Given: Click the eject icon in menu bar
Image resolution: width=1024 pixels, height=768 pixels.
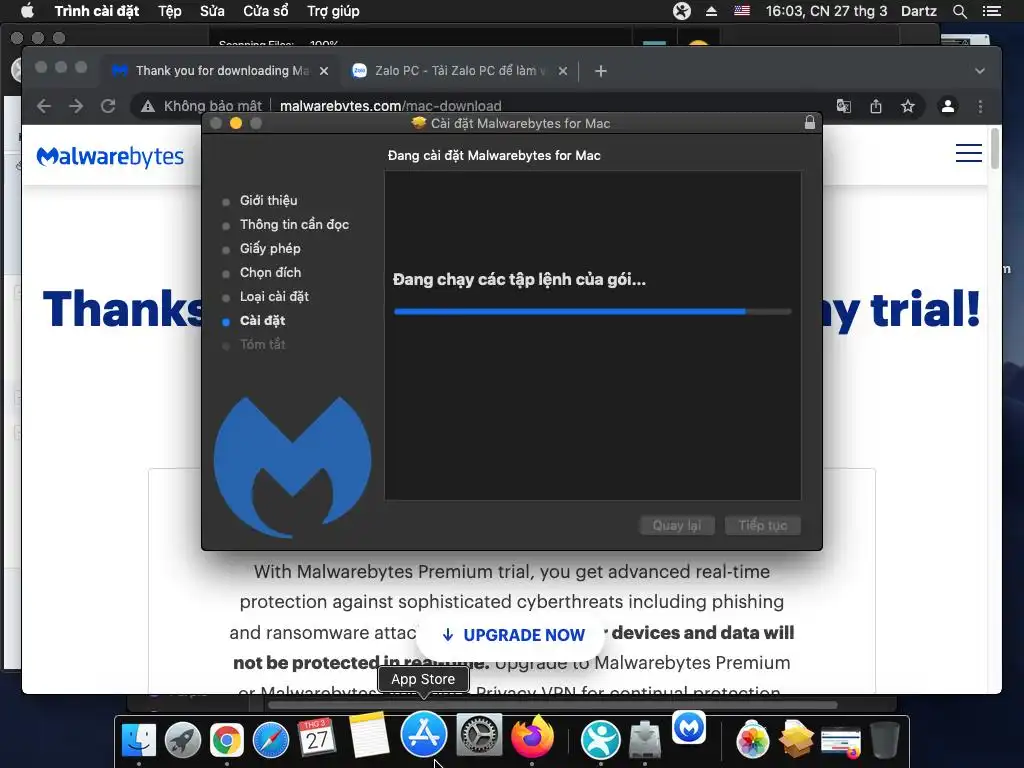Looking at the screenshot, I should click(x=711, y=11).
